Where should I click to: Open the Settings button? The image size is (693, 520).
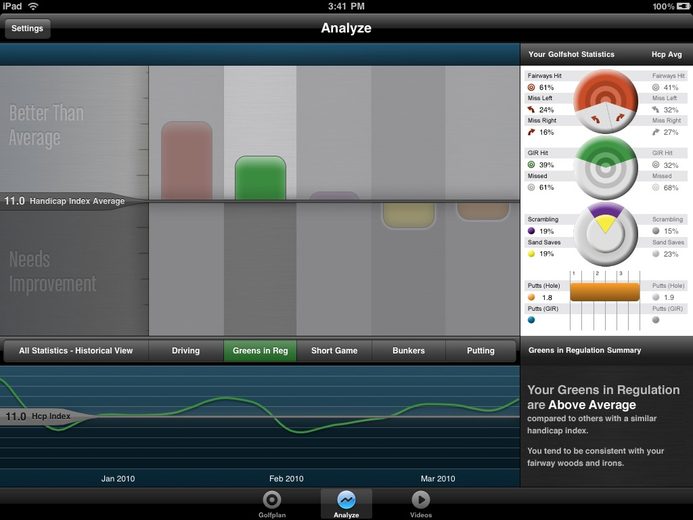[27, 28]
